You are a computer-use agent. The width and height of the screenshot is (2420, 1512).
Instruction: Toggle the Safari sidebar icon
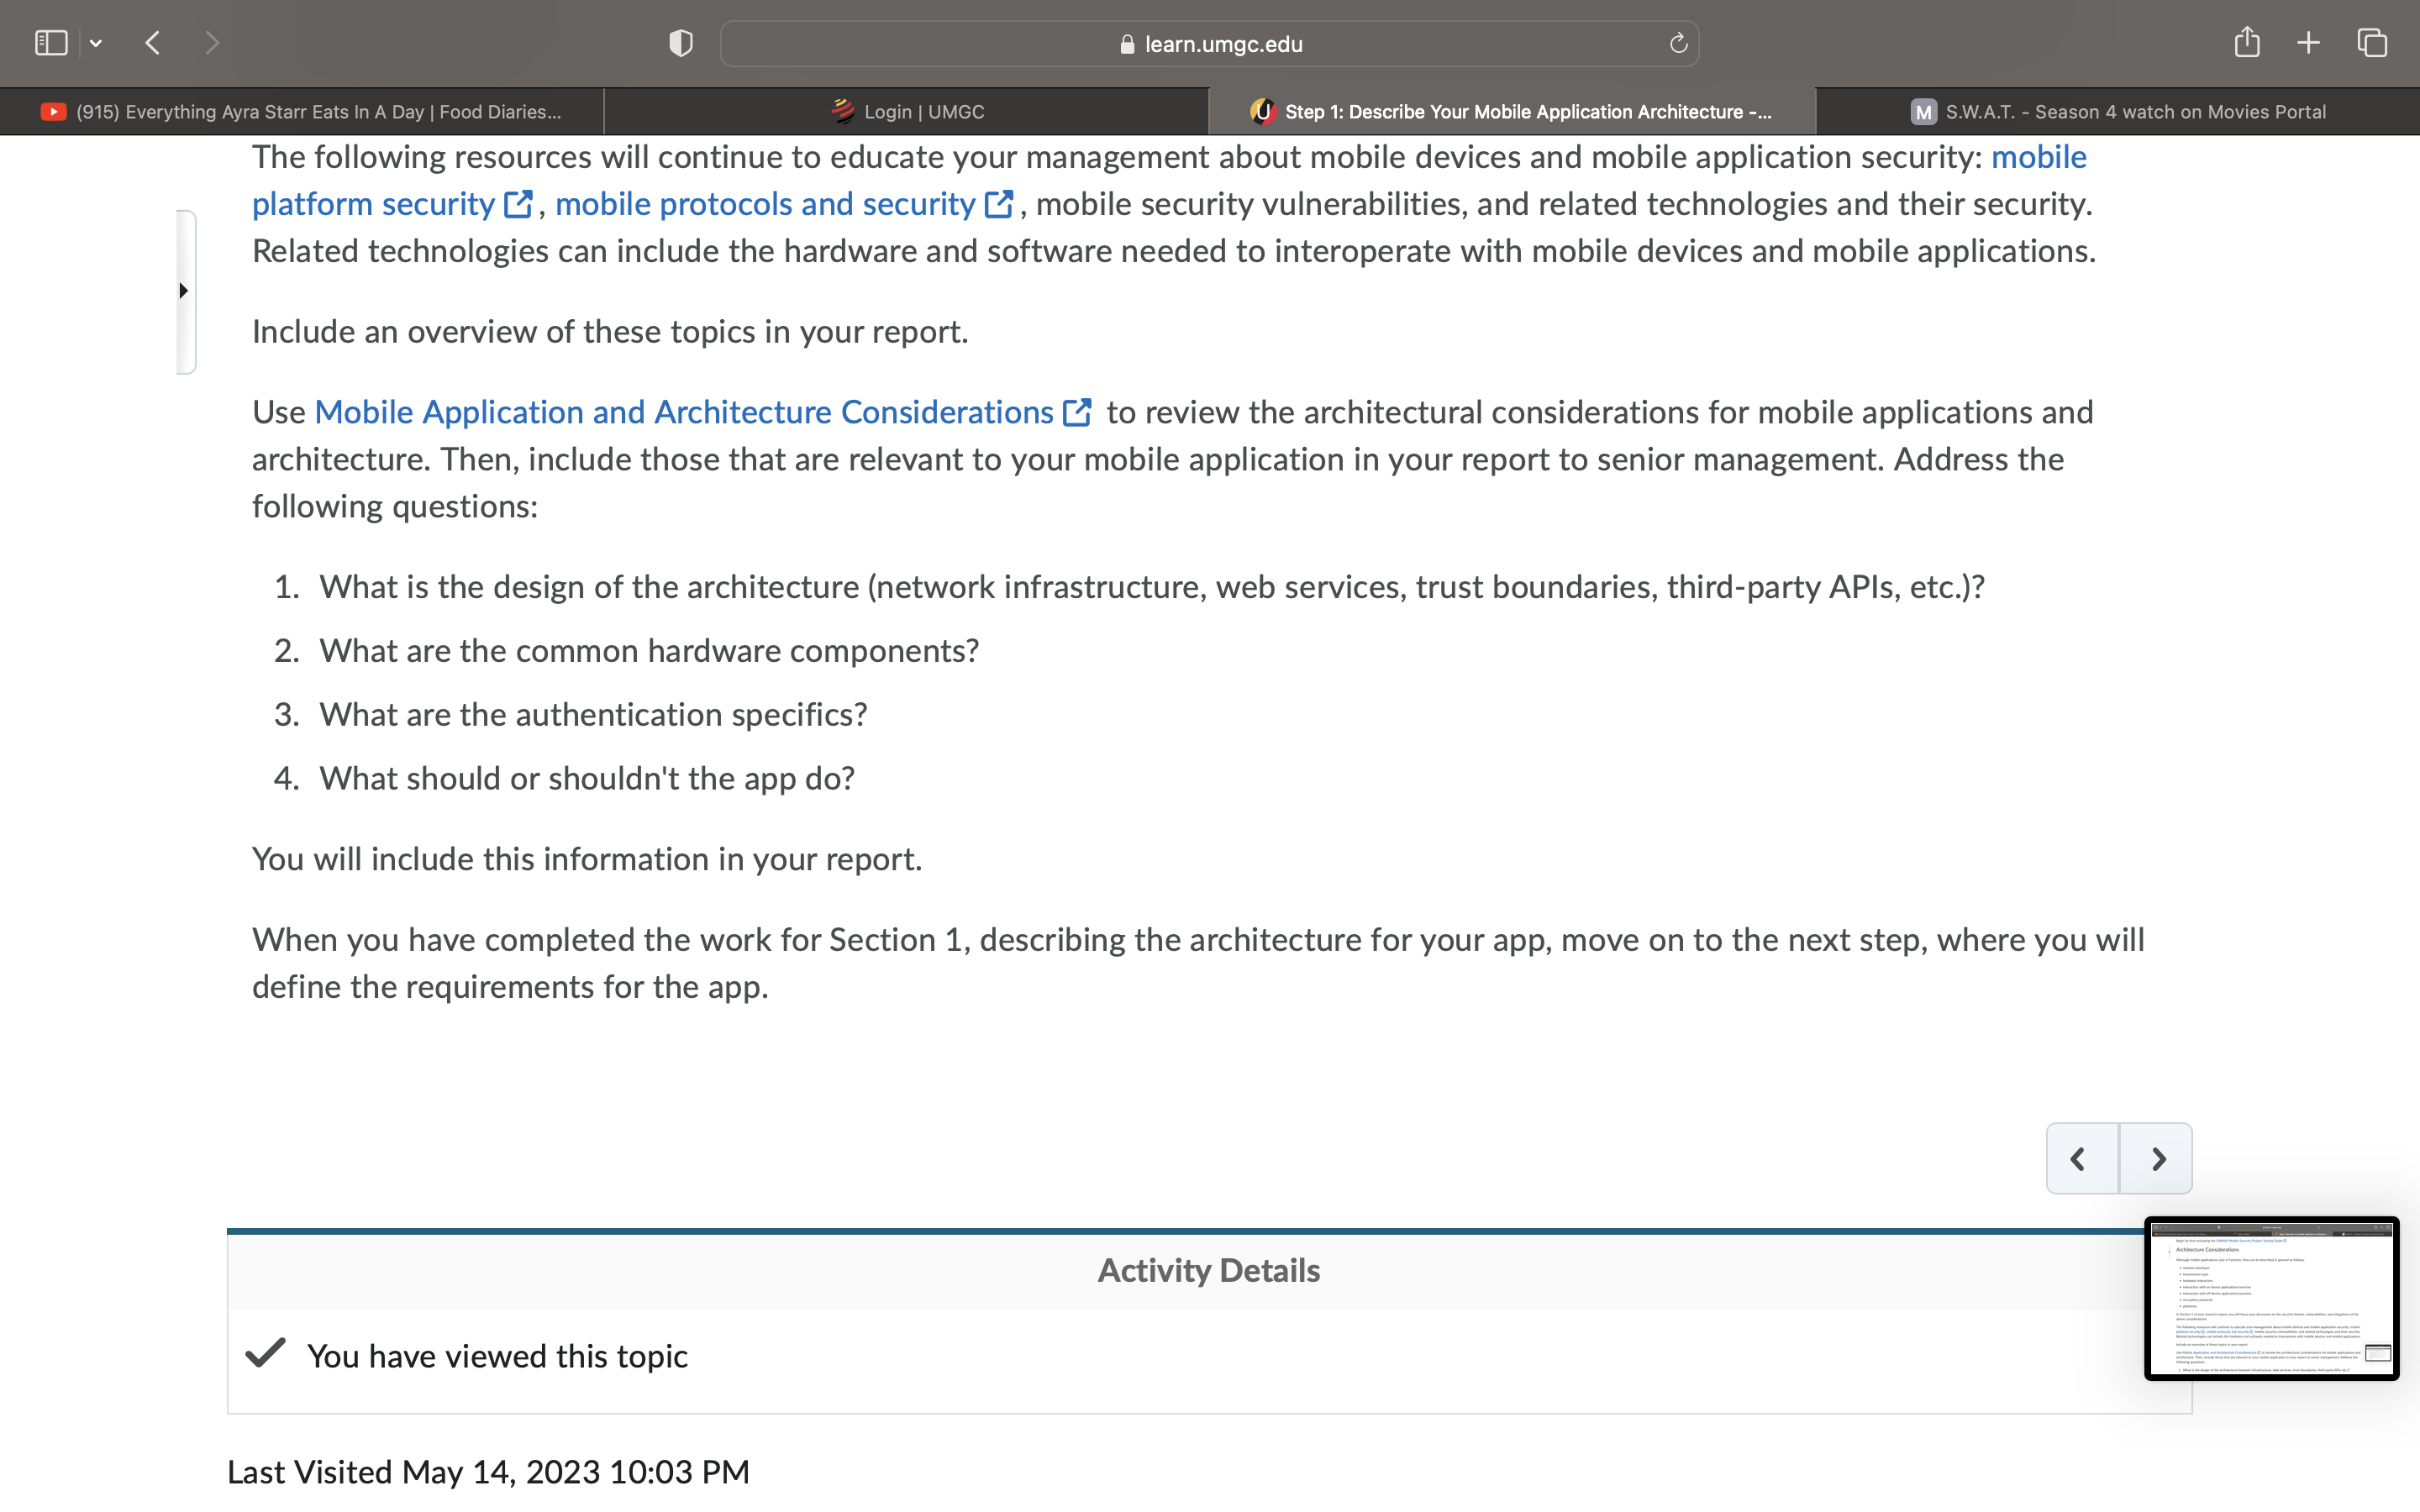51,43
